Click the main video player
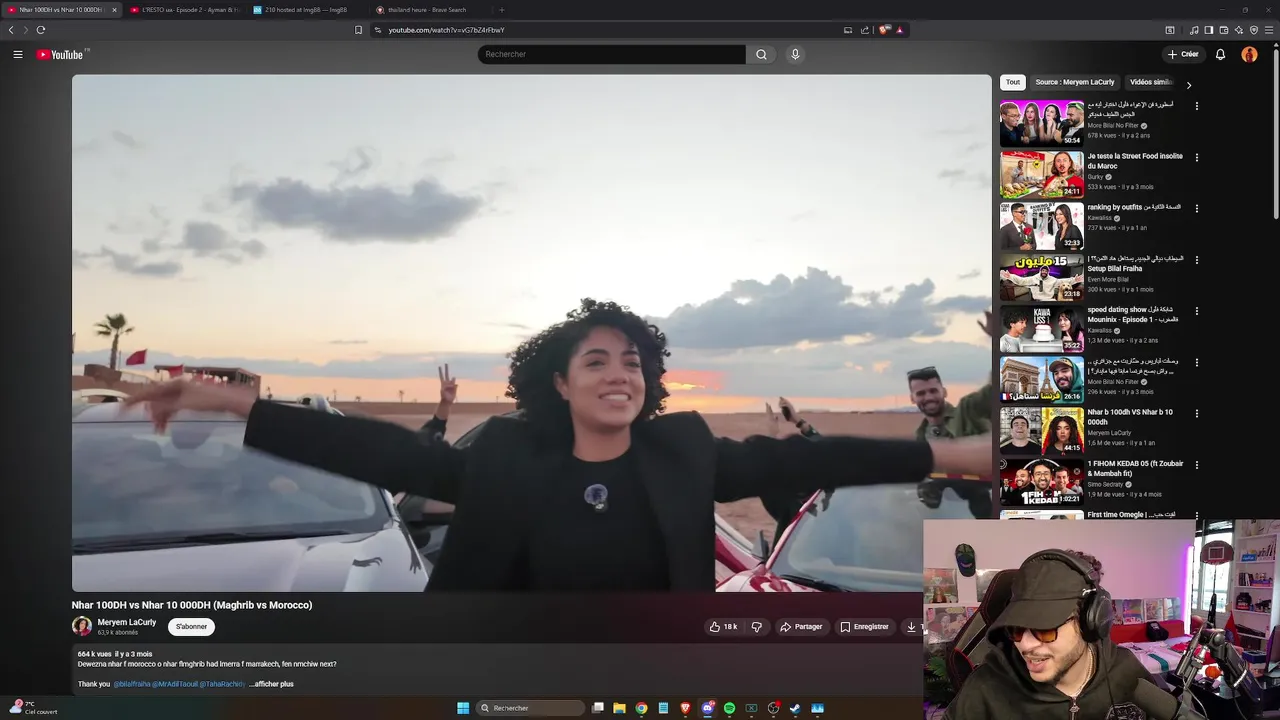The height and width of the screenshot is (720, 1280). click(531, 333)
